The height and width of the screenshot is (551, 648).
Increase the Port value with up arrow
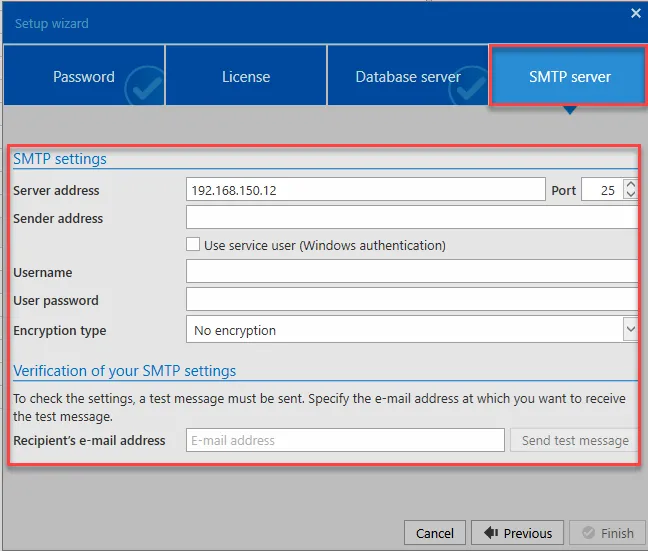click(631, 185)
